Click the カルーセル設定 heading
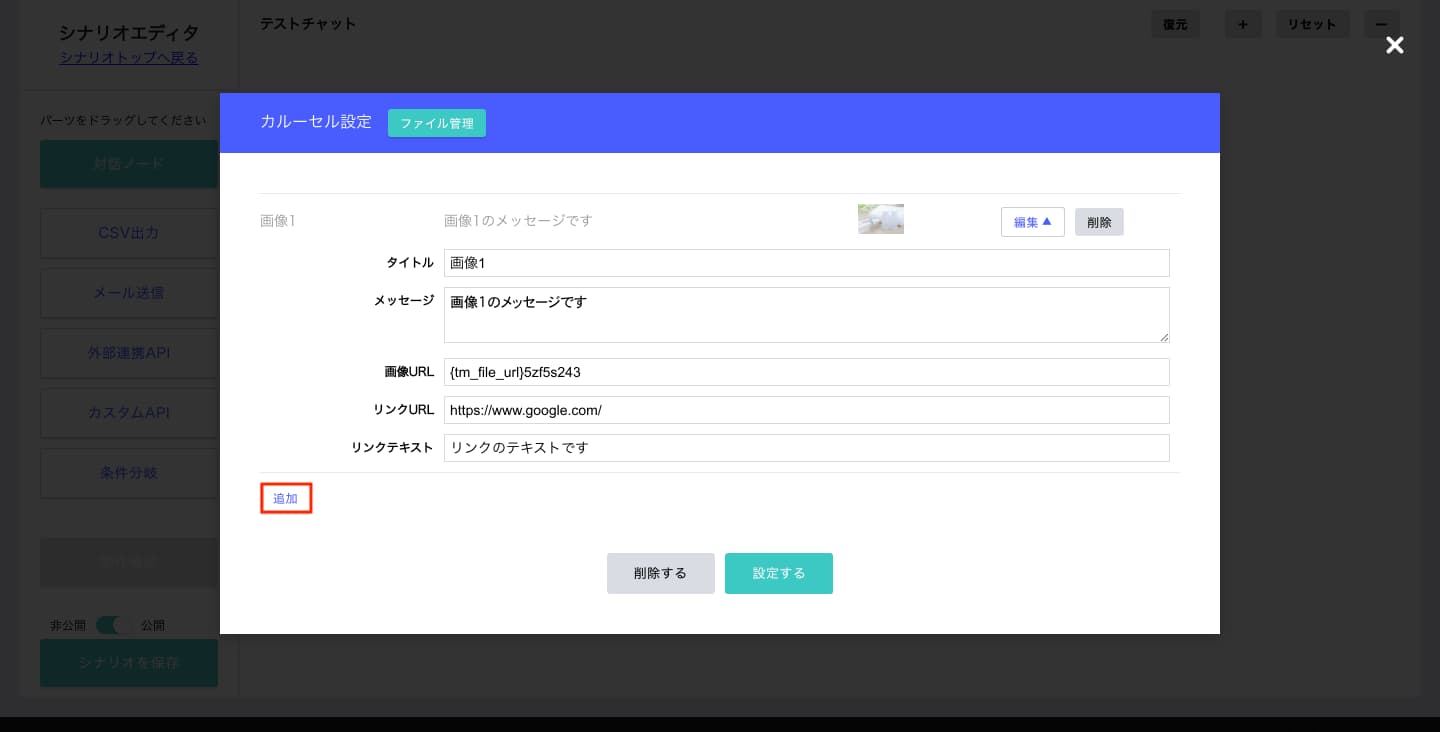The image size is (1440, 732). click(316, 122)
